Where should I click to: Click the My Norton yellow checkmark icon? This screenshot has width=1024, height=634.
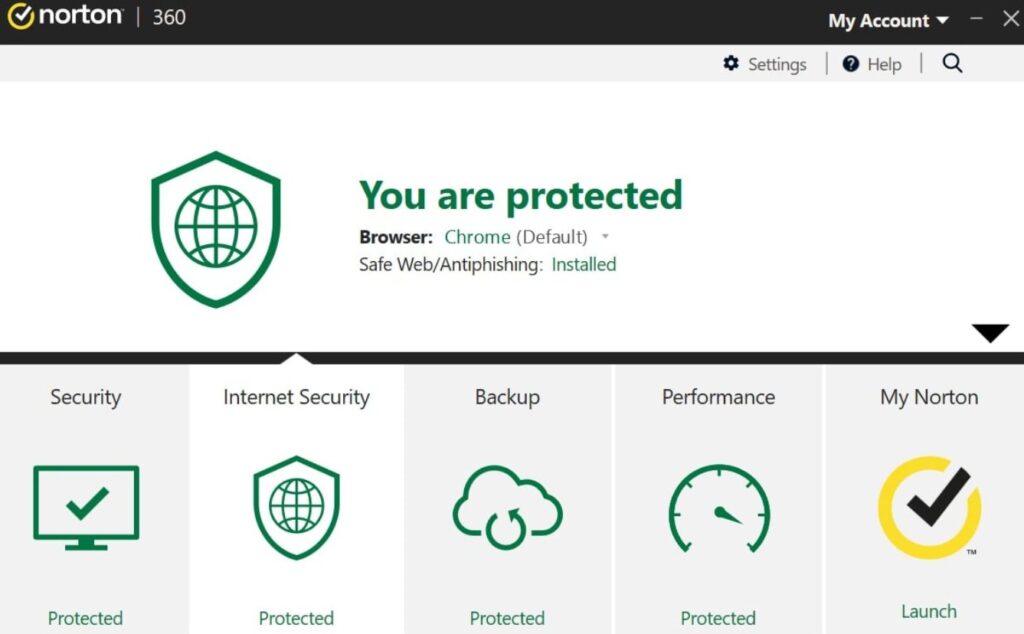click(x=930, y=507)
